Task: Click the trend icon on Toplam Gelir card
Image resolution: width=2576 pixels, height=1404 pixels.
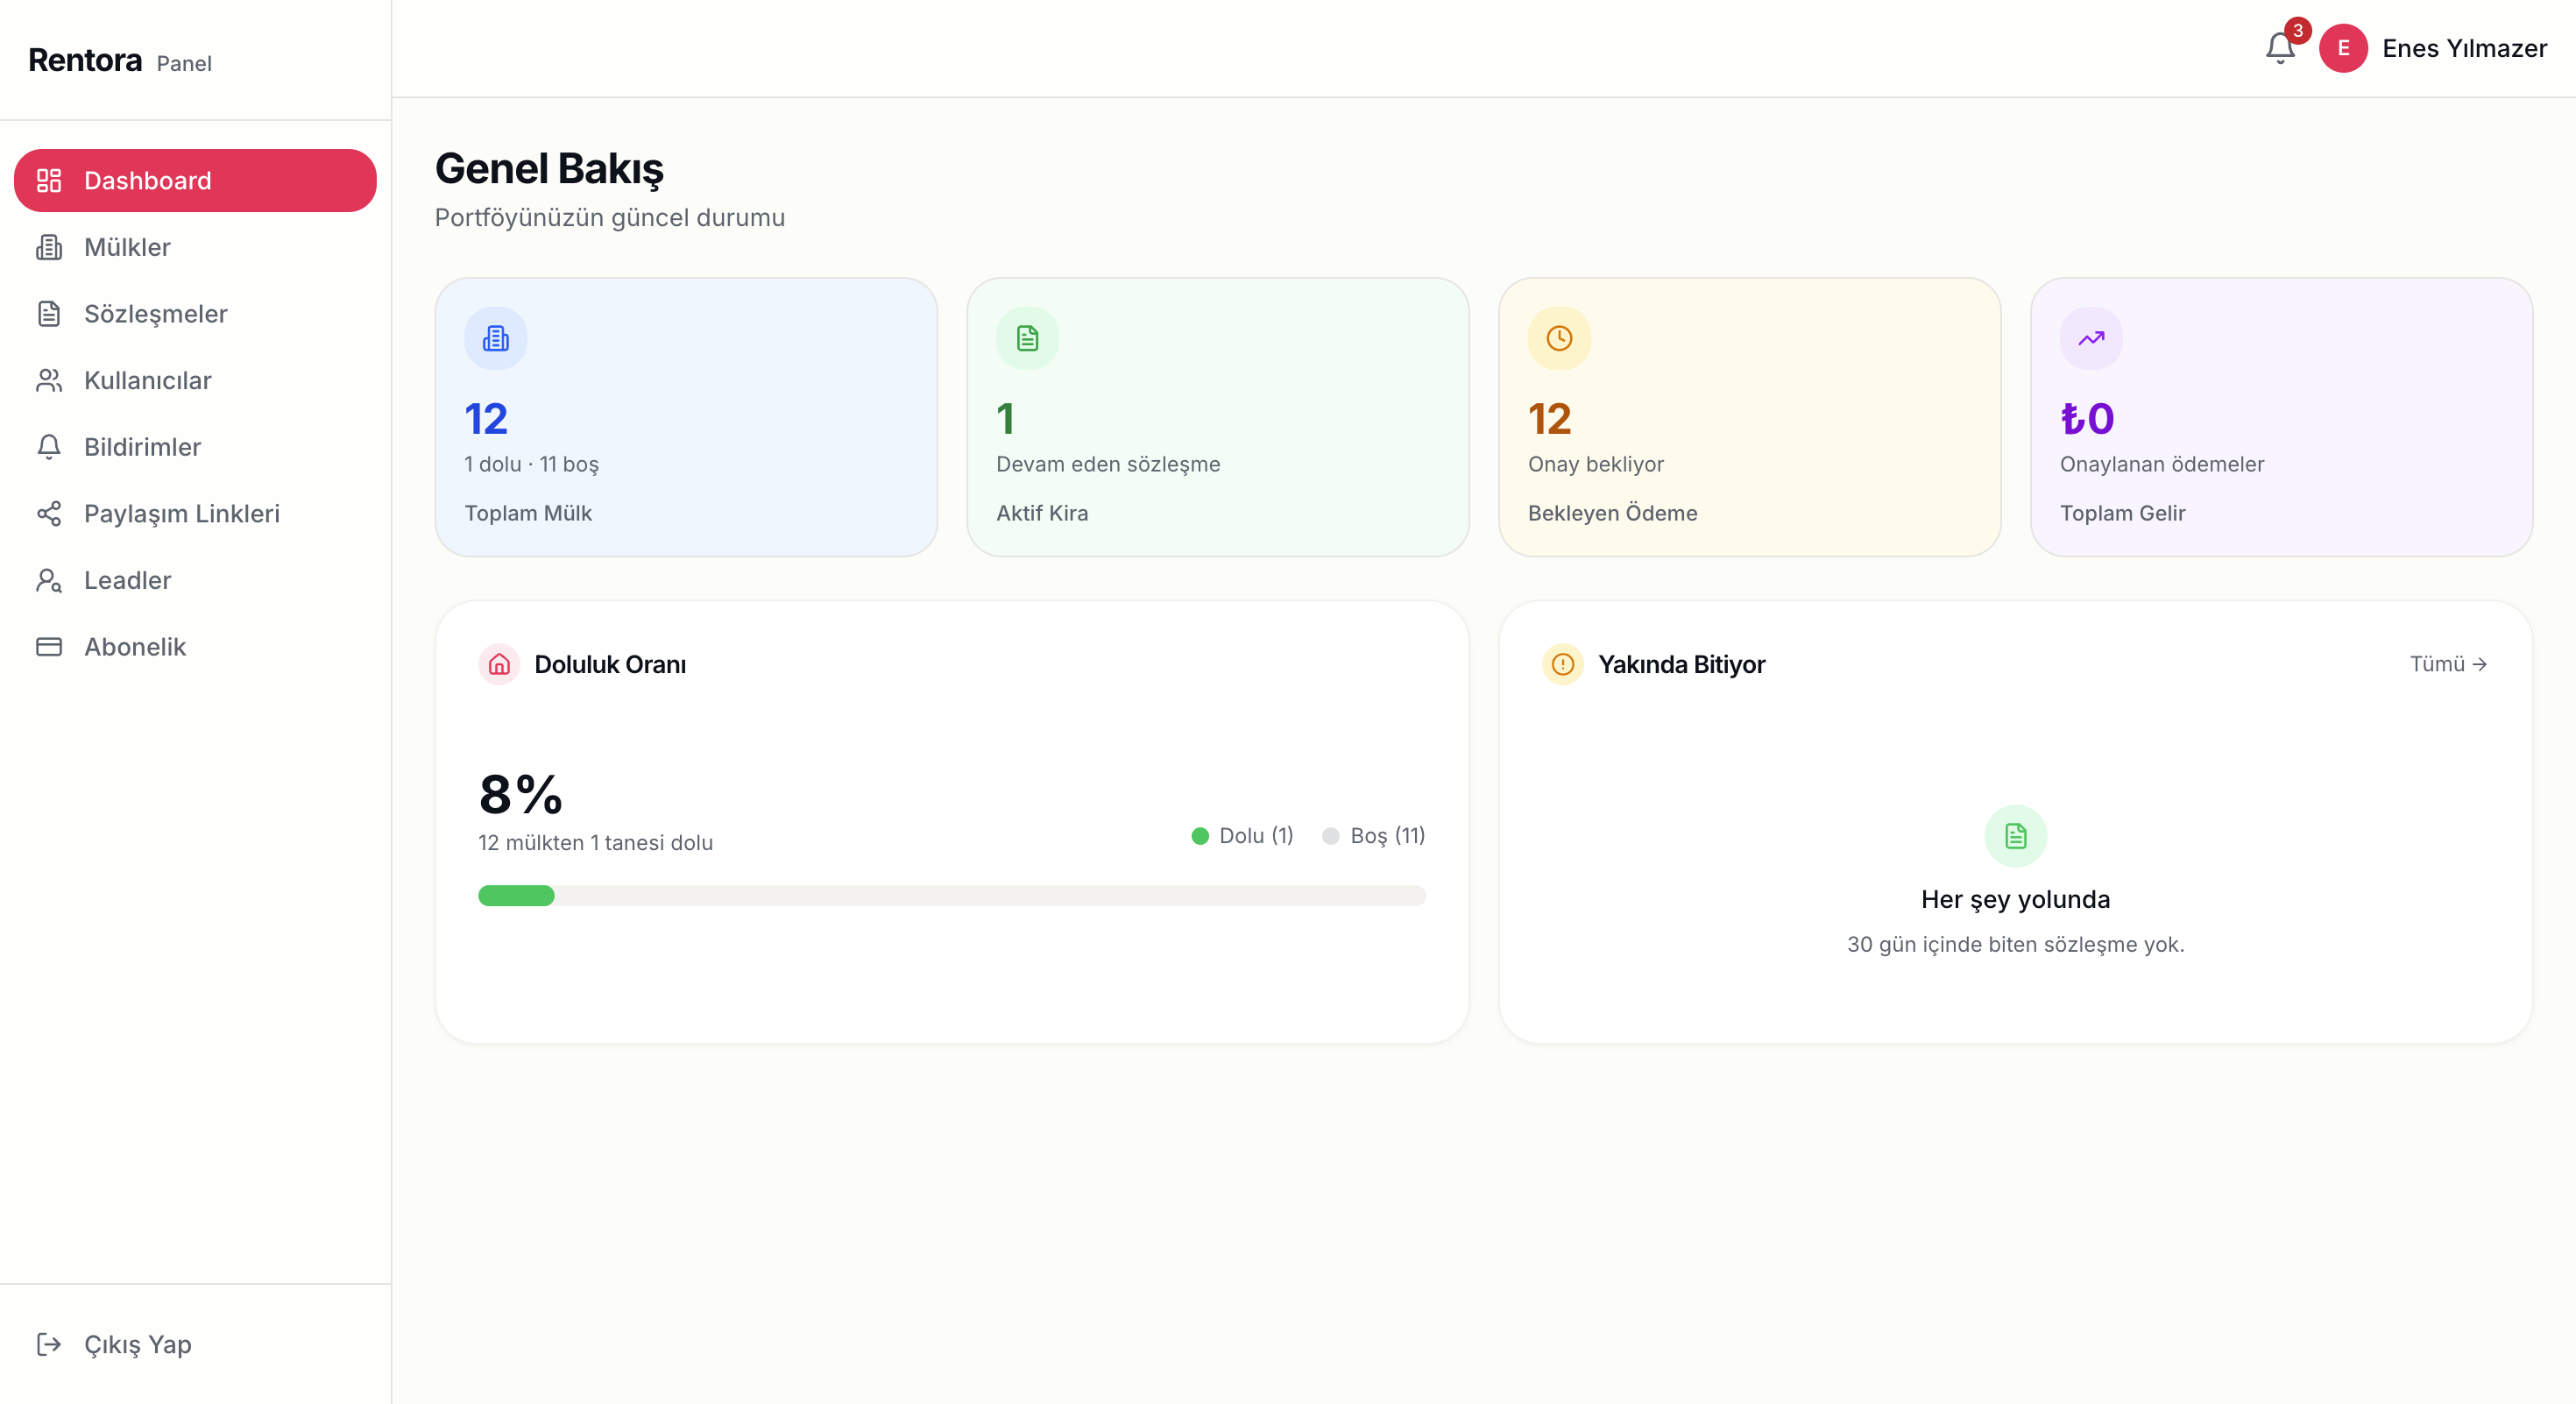Action: click(x=2090, y=337)
